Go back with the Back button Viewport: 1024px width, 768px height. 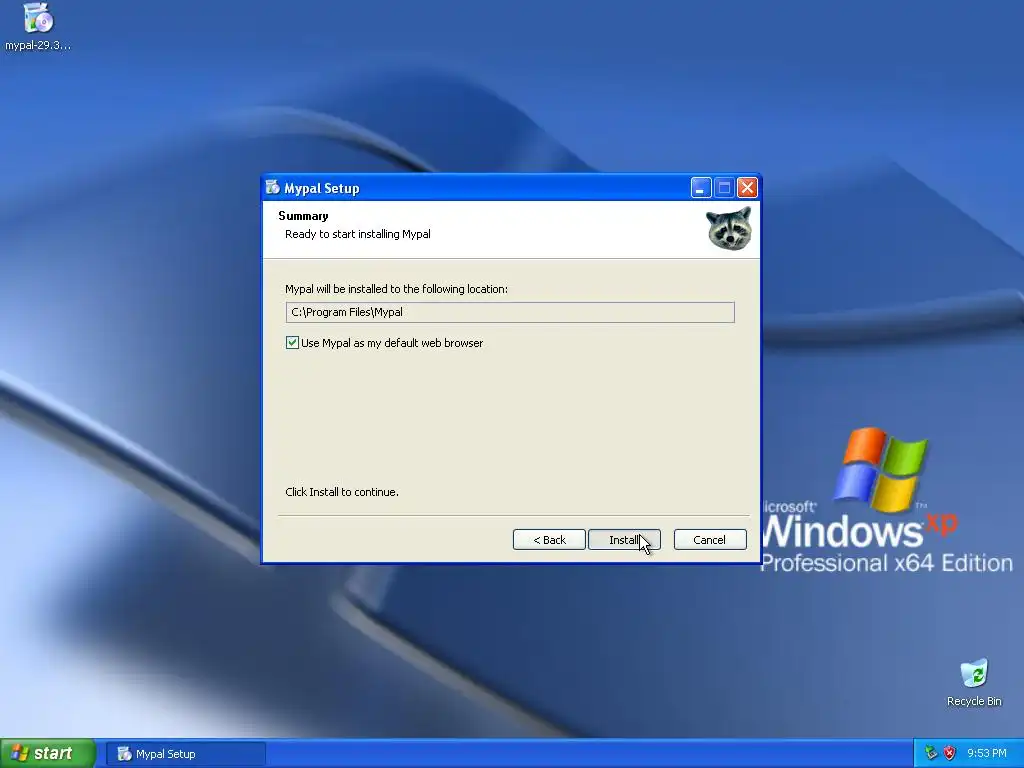(x=549, y=540)
